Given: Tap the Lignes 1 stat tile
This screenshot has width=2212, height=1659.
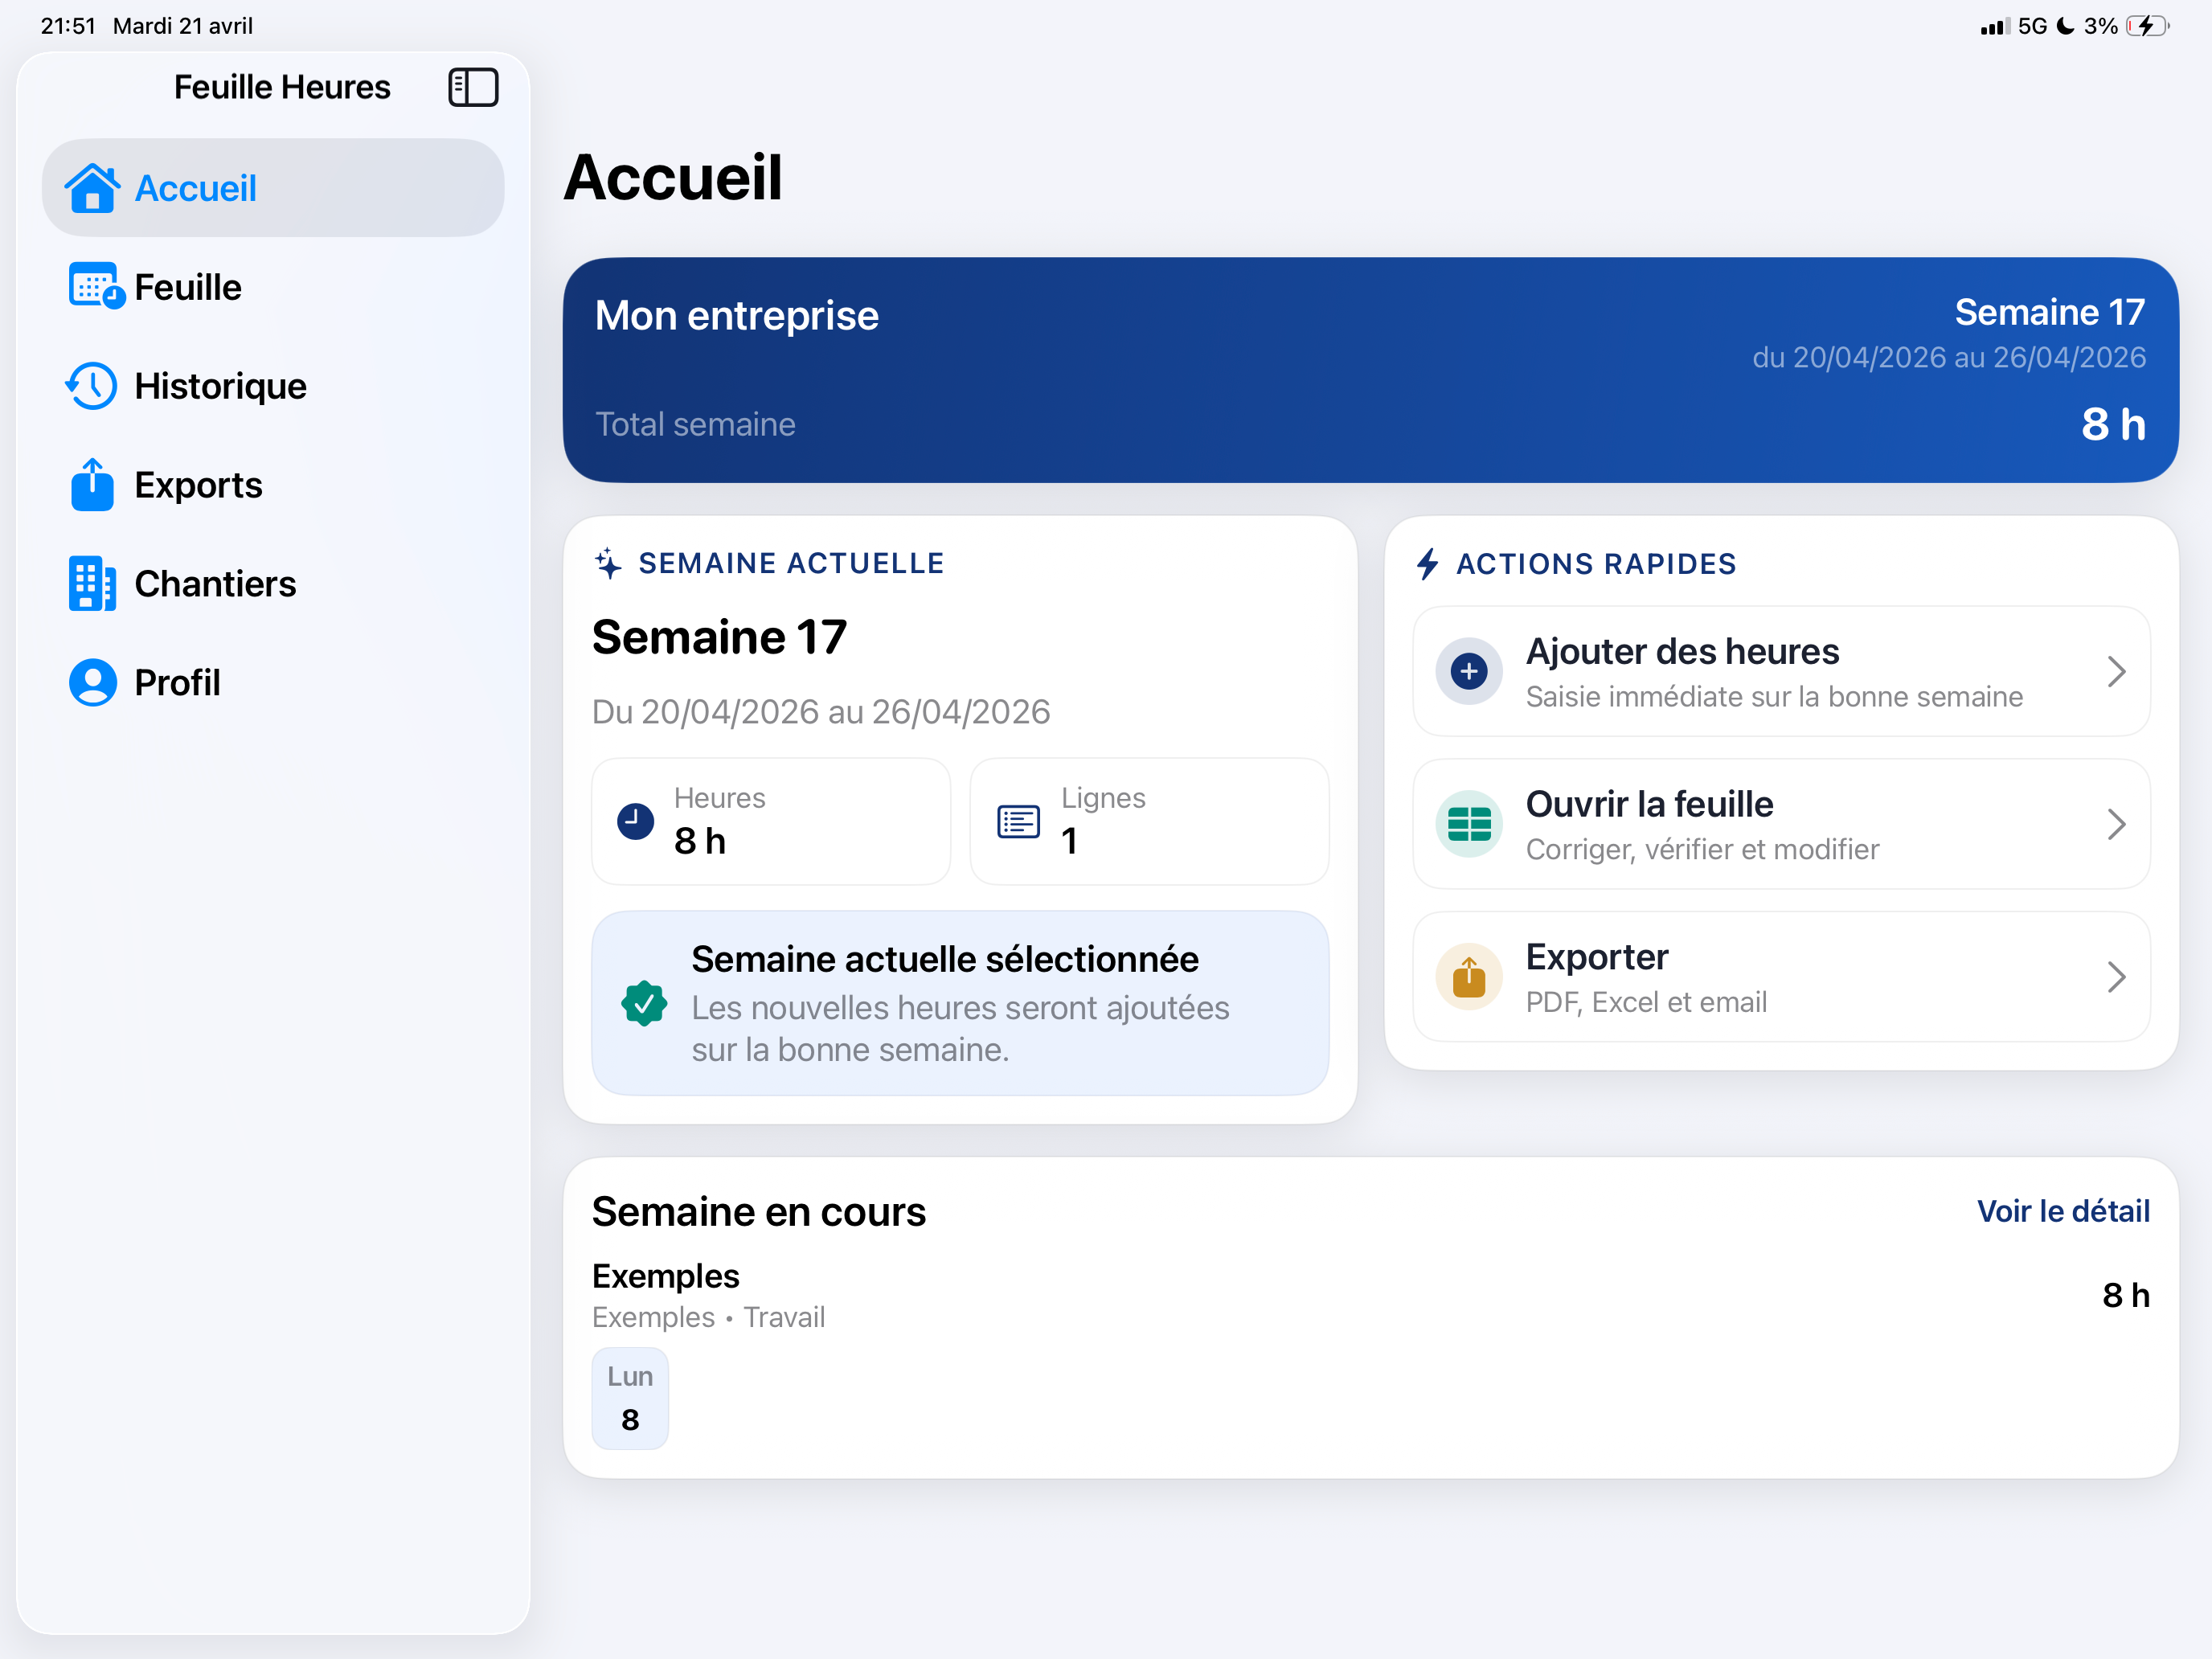Looking at the screenshot, I should coord(1149,821).
